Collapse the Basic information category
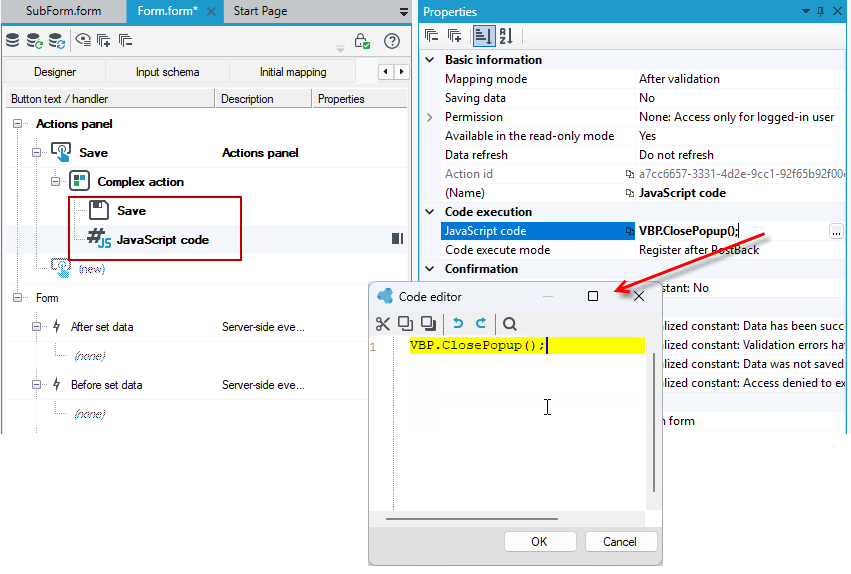Screen dimensions: 851x574 pos(430,60)
